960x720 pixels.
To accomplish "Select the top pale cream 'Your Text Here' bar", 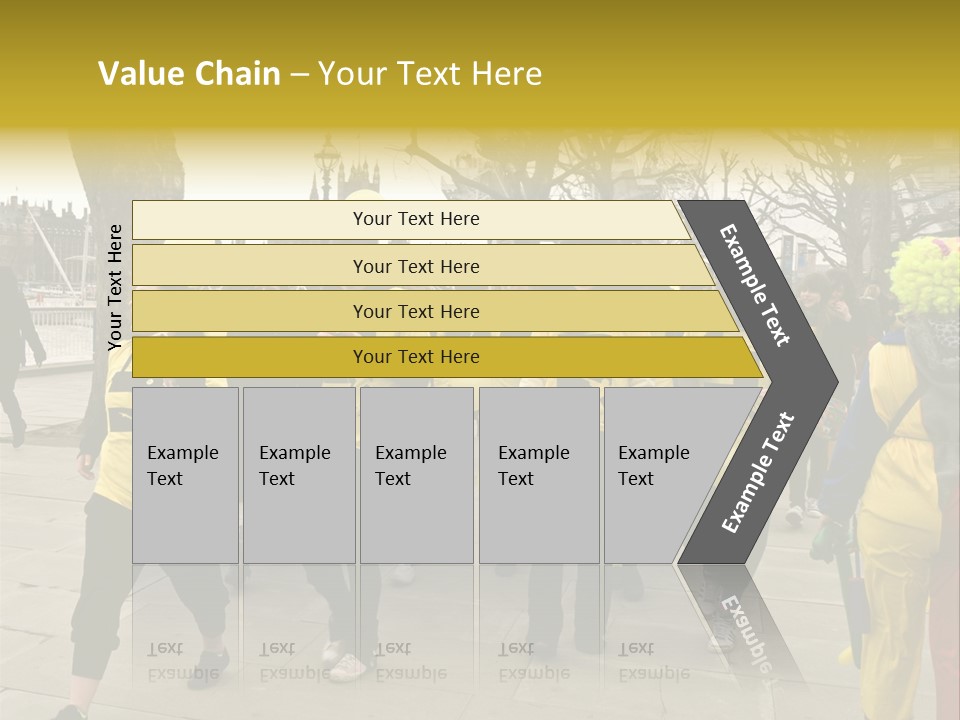I will coord(411,220).
